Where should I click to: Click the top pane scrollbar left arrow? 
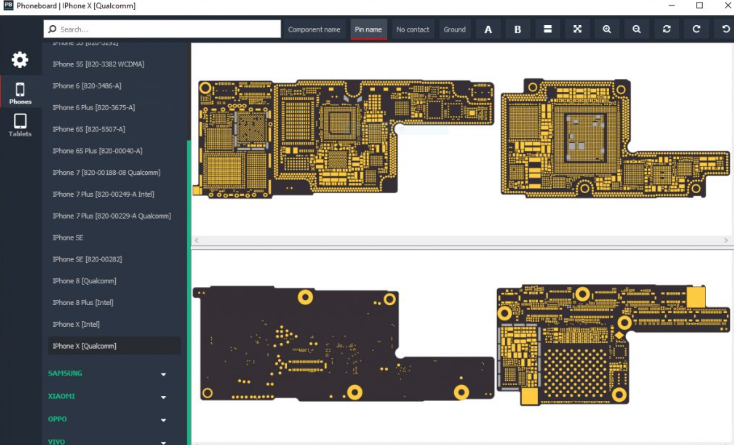[197, 240]
